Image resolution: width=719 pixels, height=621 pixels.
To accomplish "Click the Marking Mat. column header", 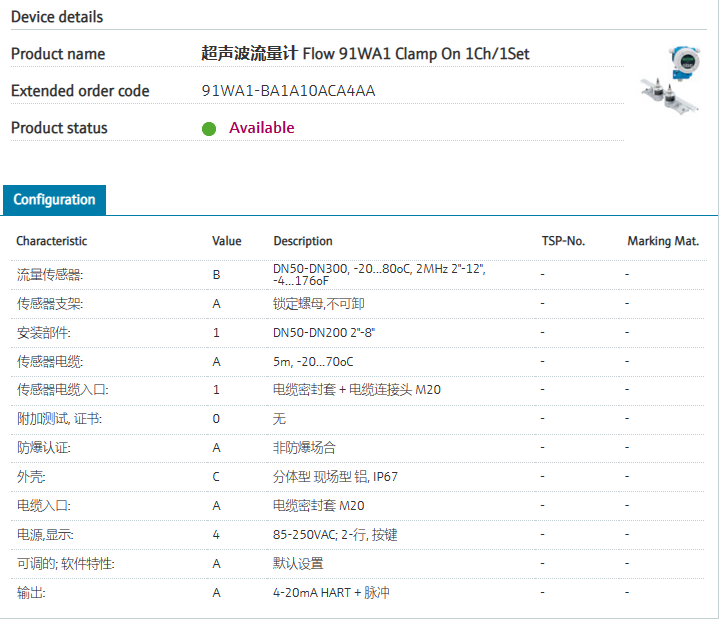I will (662, 241).
